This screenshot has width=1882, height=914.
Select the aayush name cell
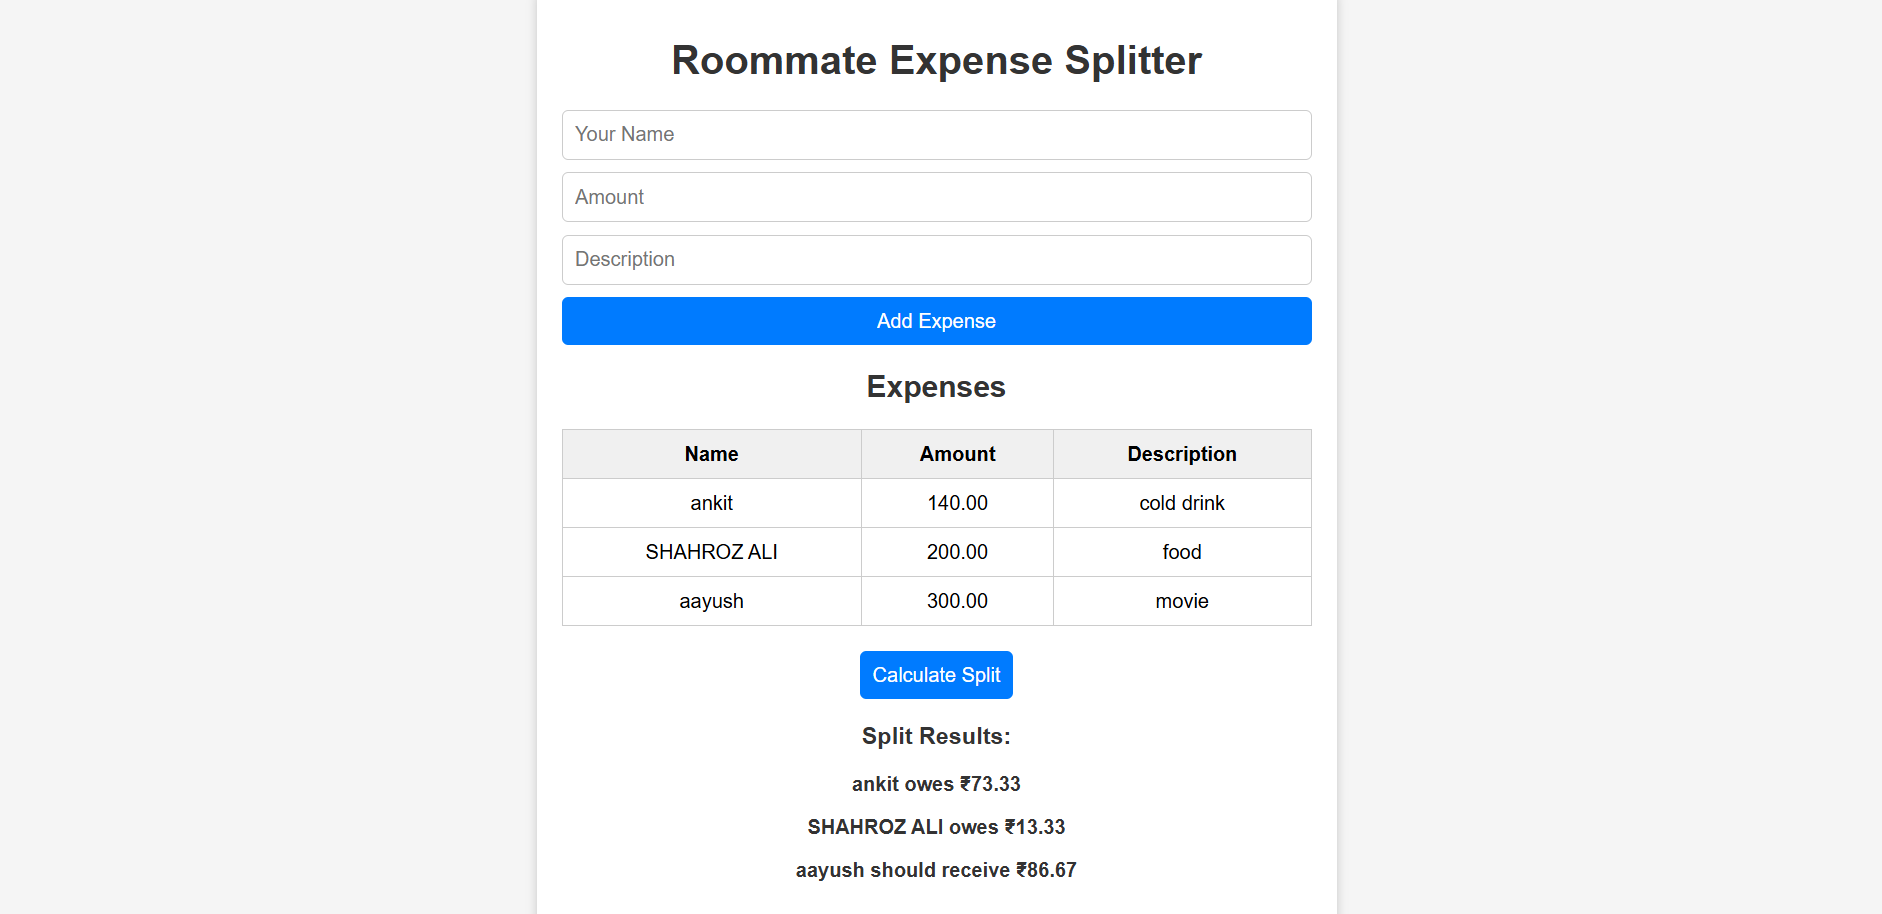coord(711,601)
